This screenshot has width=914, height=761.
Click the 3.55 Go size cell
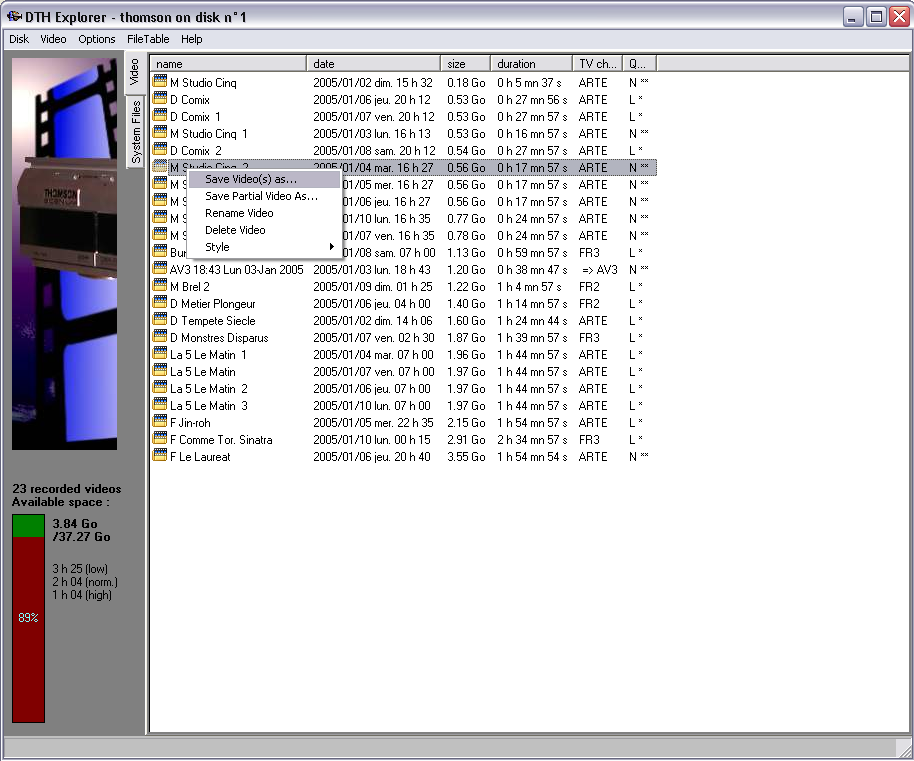coord(466,457)
